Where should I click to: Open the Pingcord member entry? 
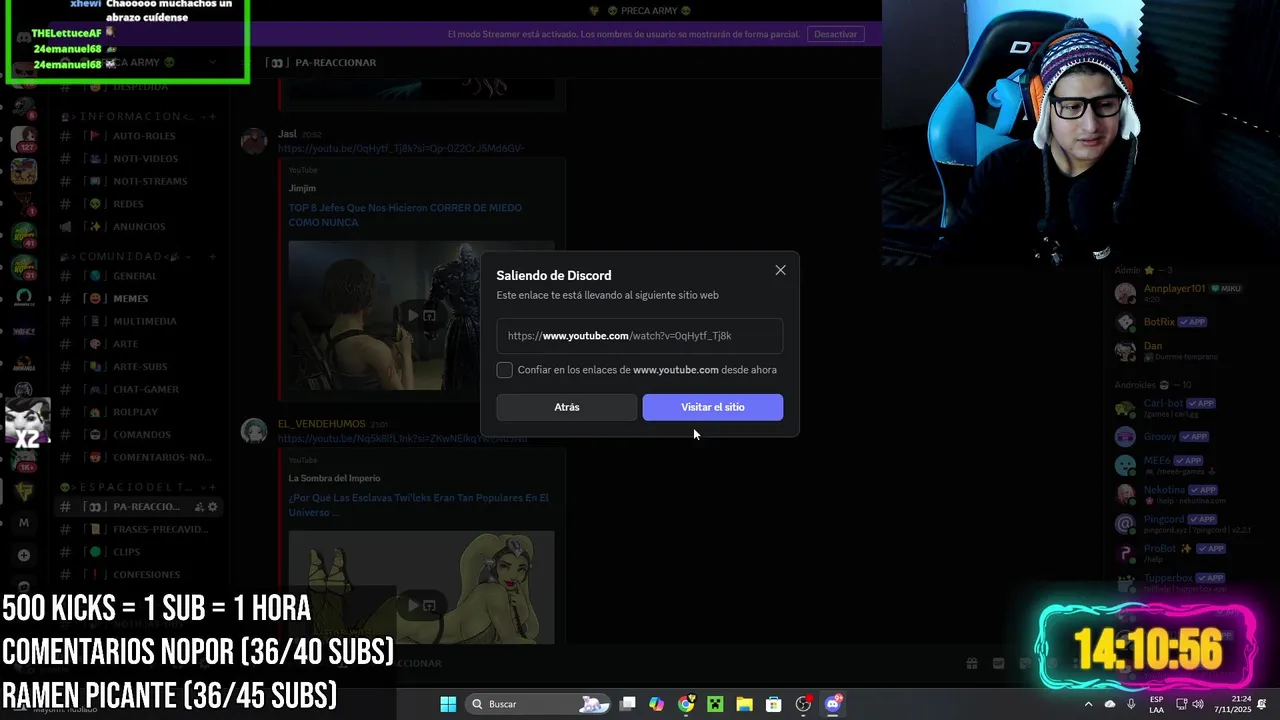(1190, 523)
